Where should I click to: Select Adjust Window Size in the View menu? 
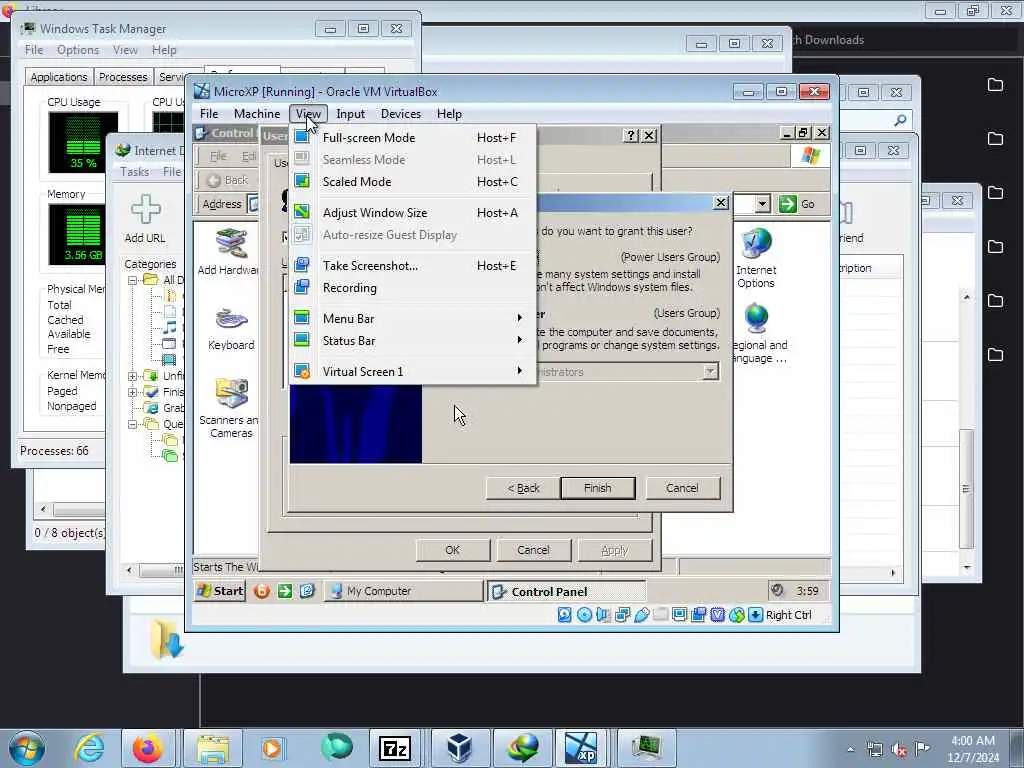413,212
